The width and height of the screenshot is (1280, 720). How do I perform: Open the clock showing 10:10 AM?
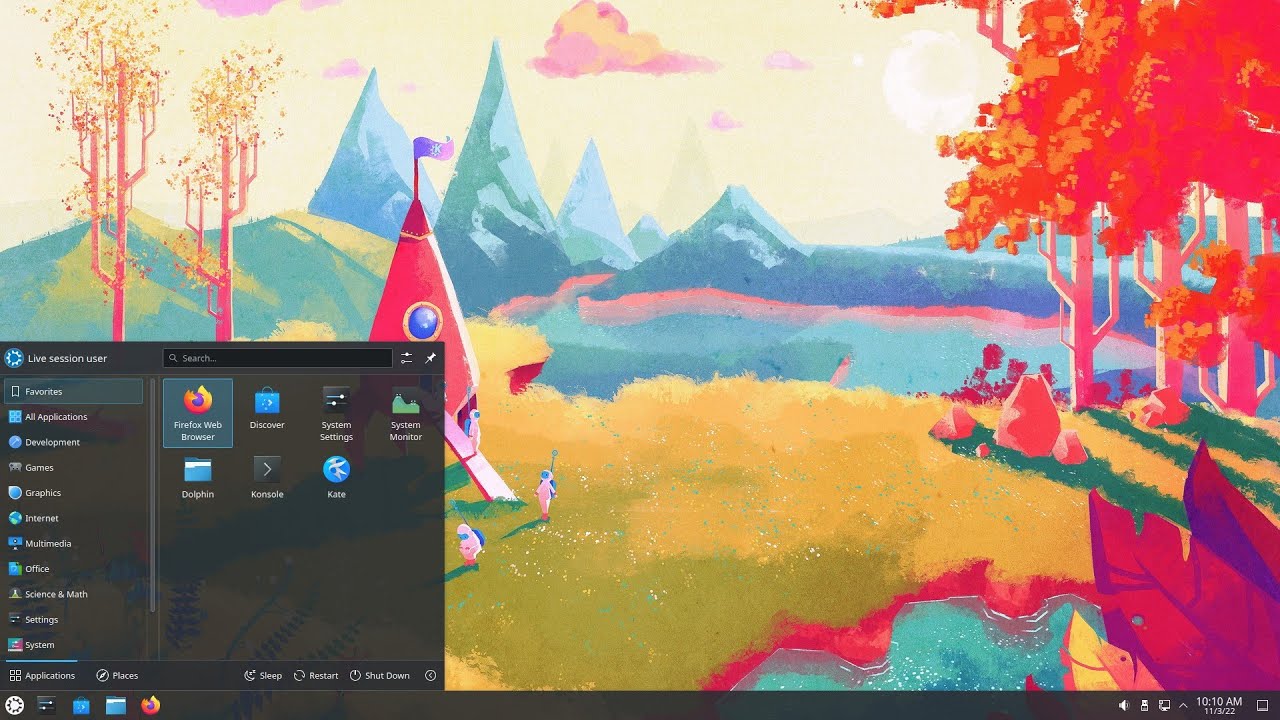click(x=1219, y=705)
